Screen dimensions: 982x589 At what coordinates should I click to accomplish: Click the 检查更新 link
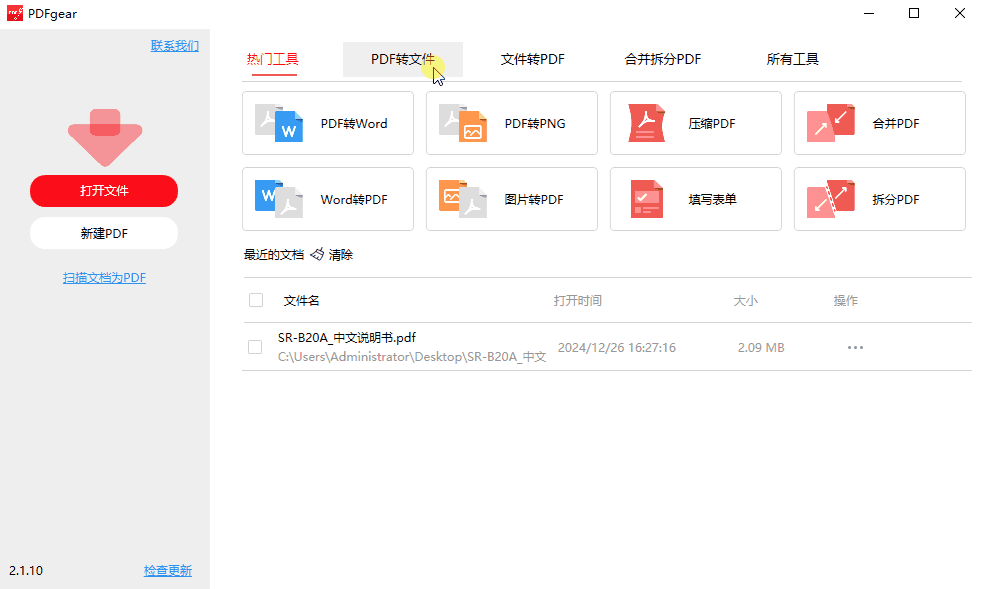[x=167, y=571]
